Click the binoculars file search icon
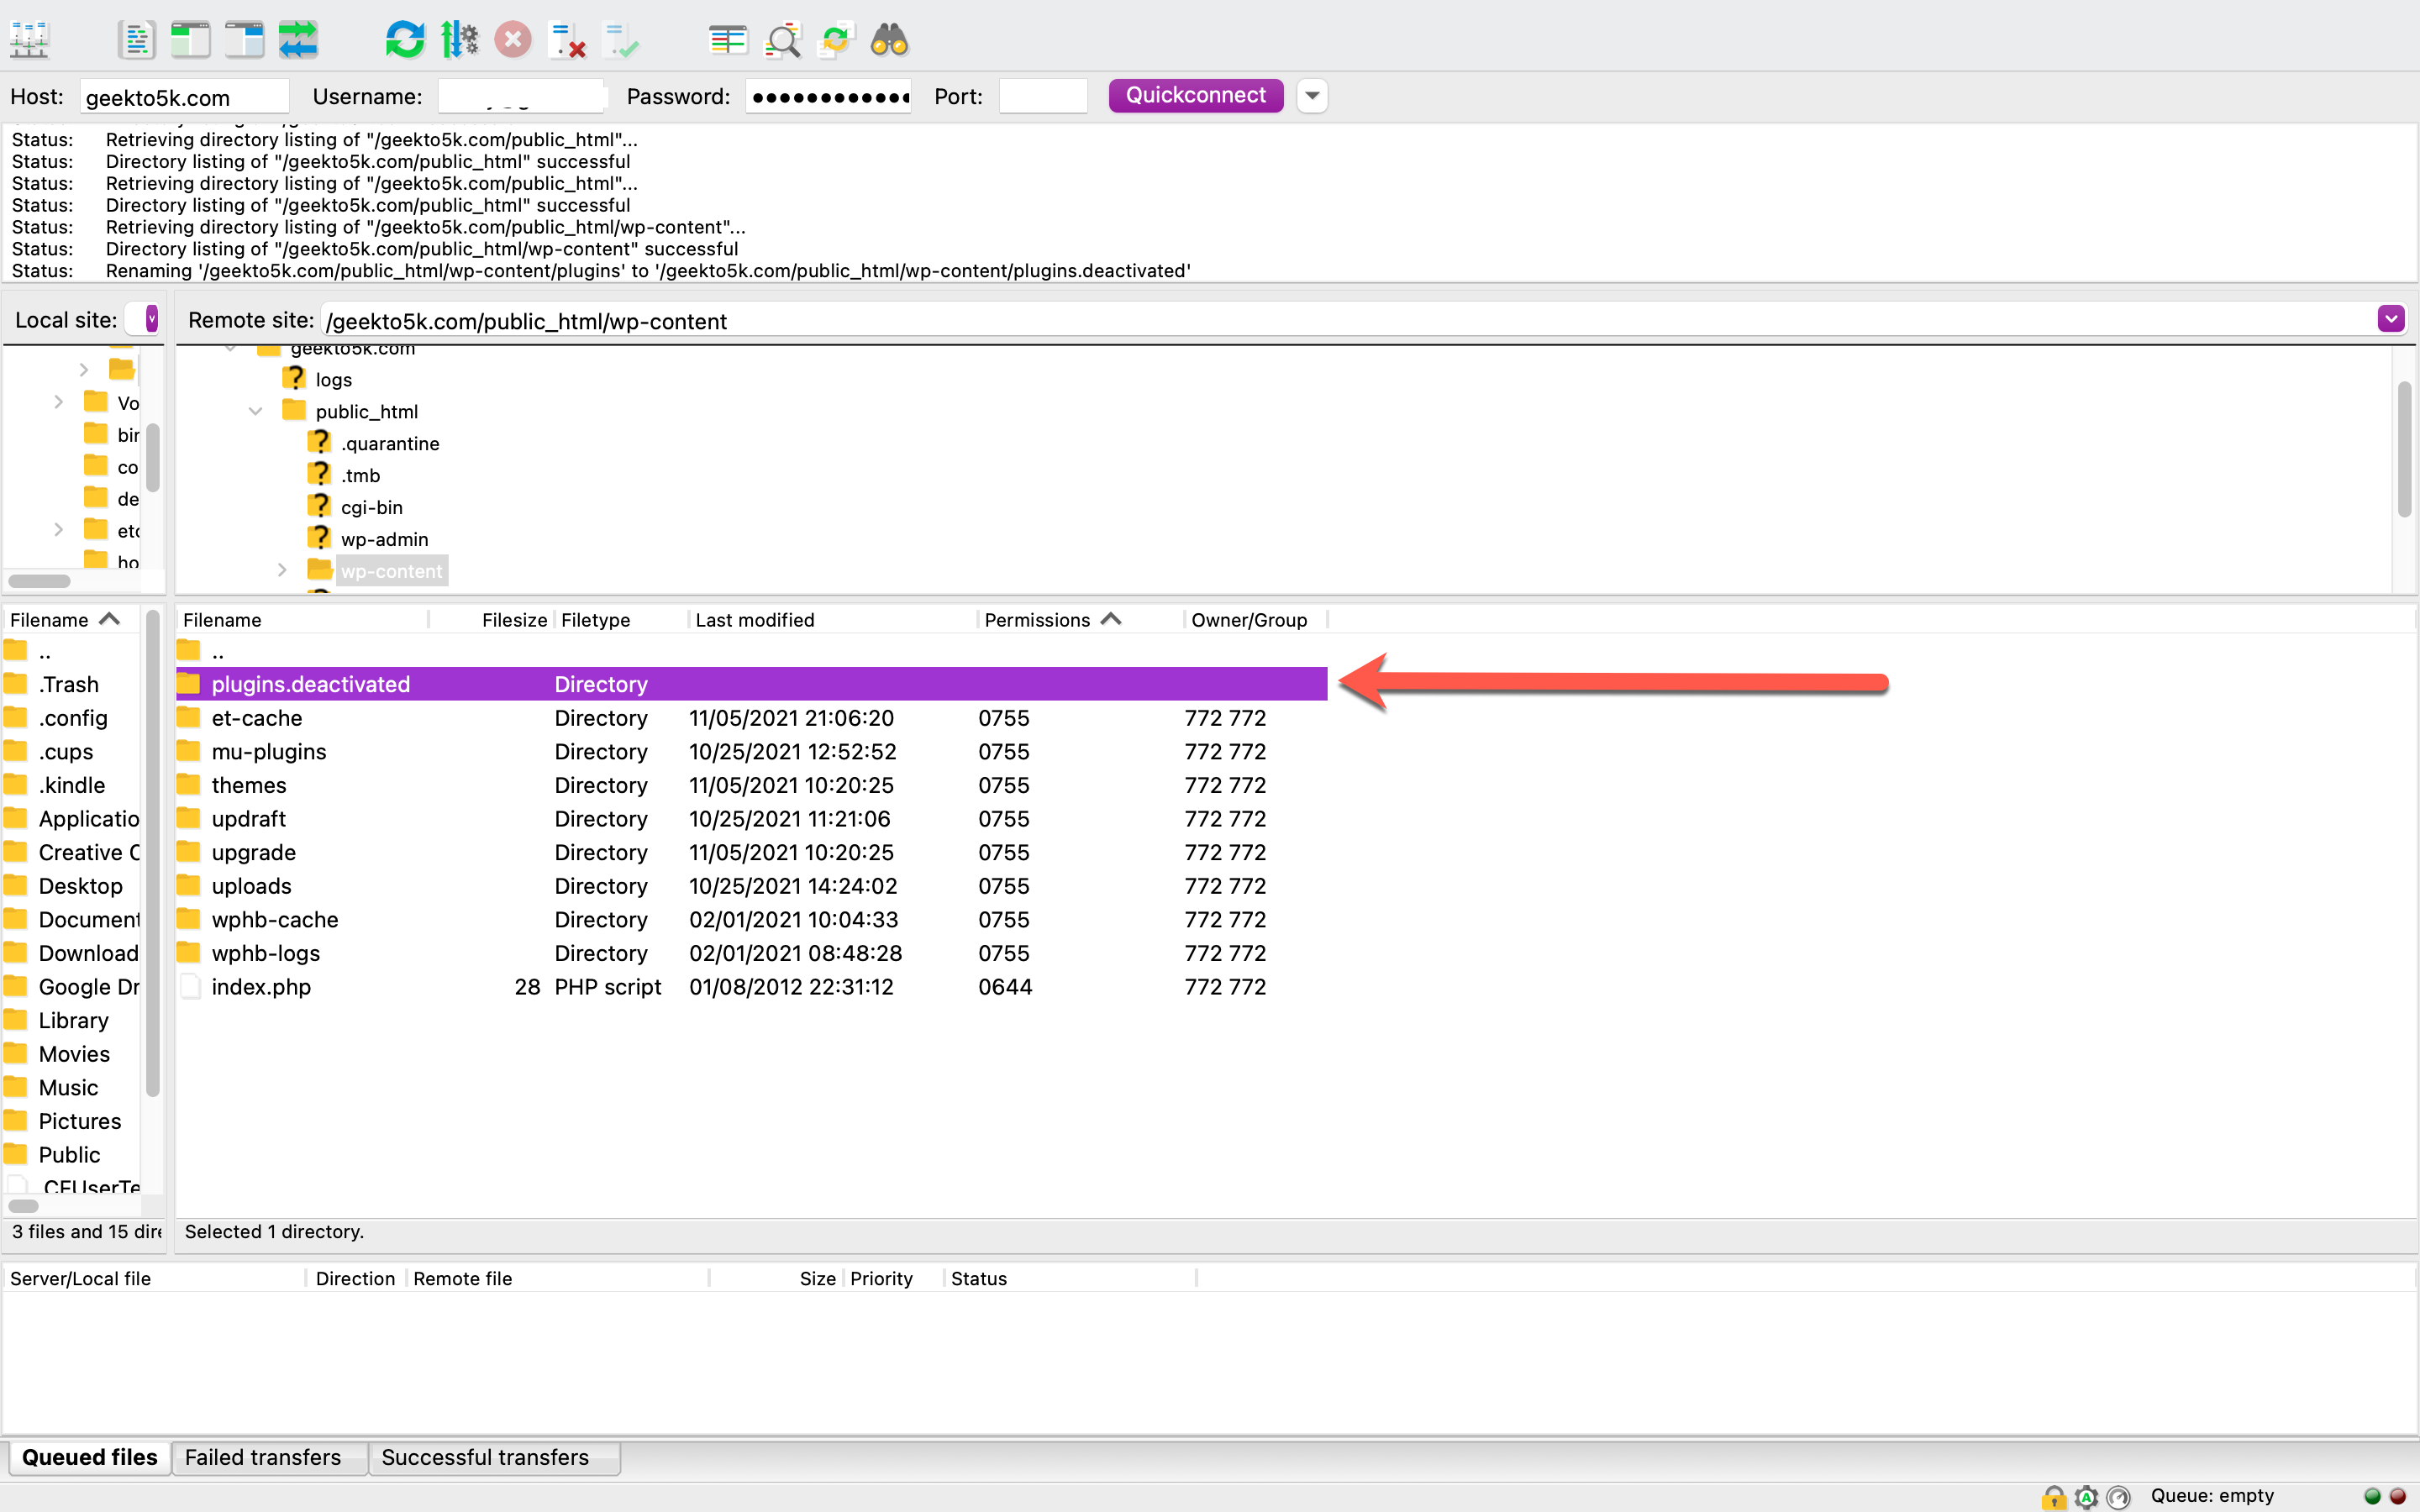This screenshot has height=1512, width=2420. point(889,40)
